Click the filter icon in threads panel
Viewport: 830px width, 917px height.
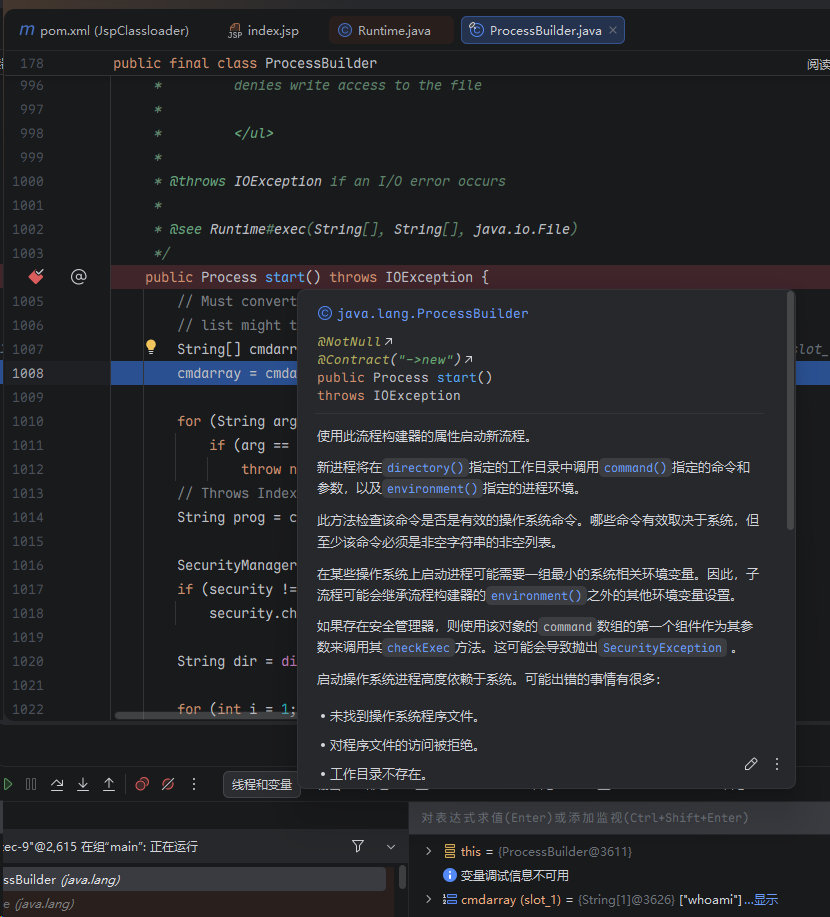click(358, 846)
